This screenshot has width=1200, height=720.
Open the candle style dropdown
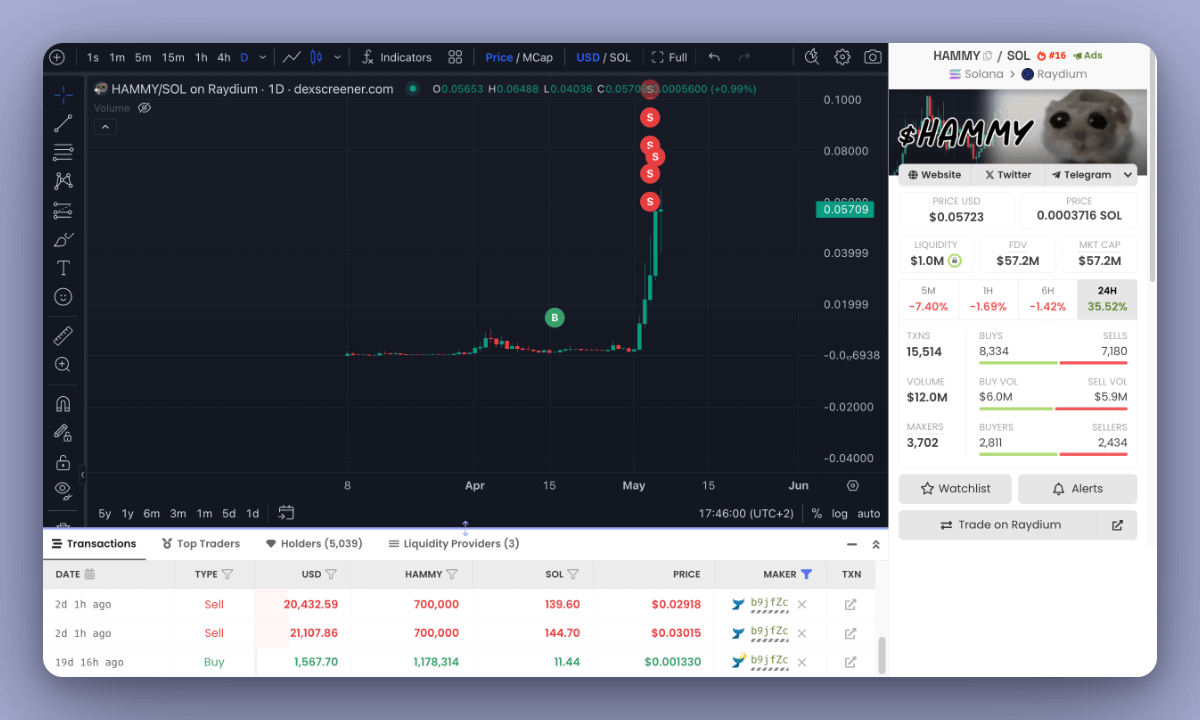336,57
